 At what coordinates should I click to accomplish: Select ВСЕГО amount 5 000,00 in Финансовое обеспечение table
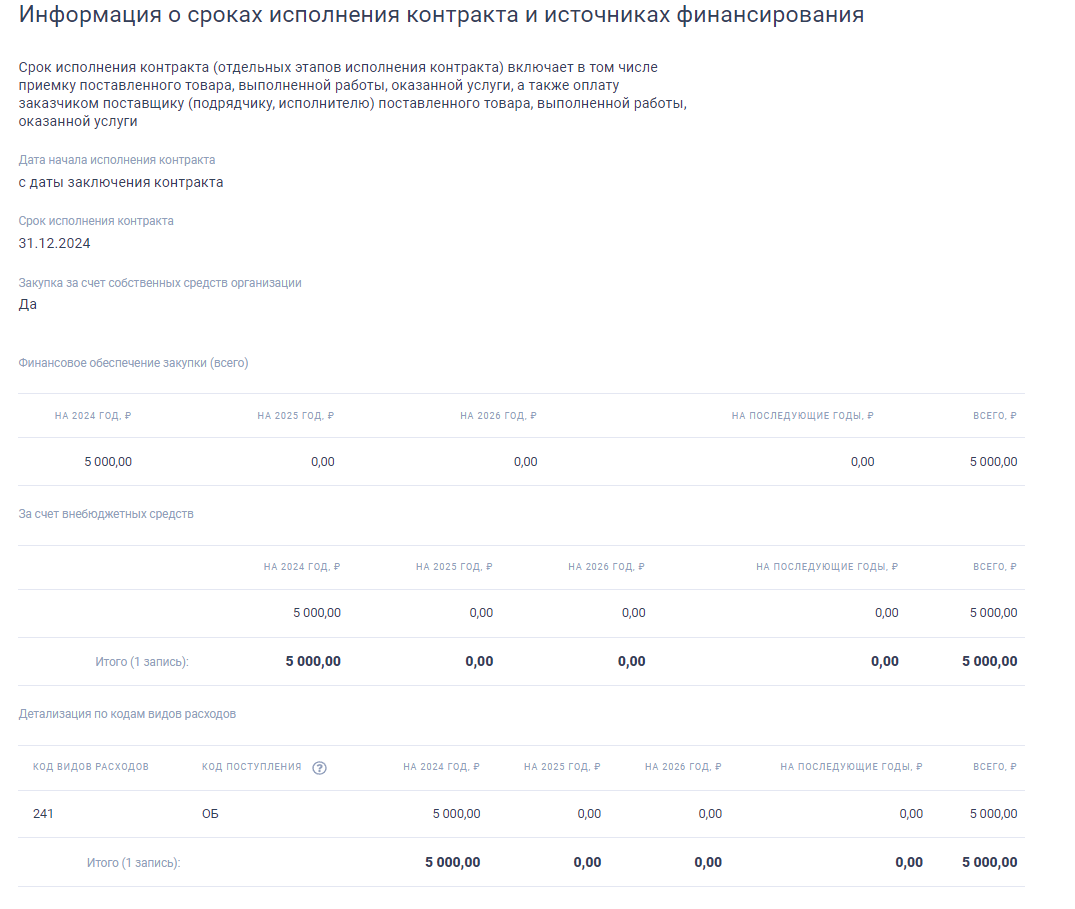993,462
